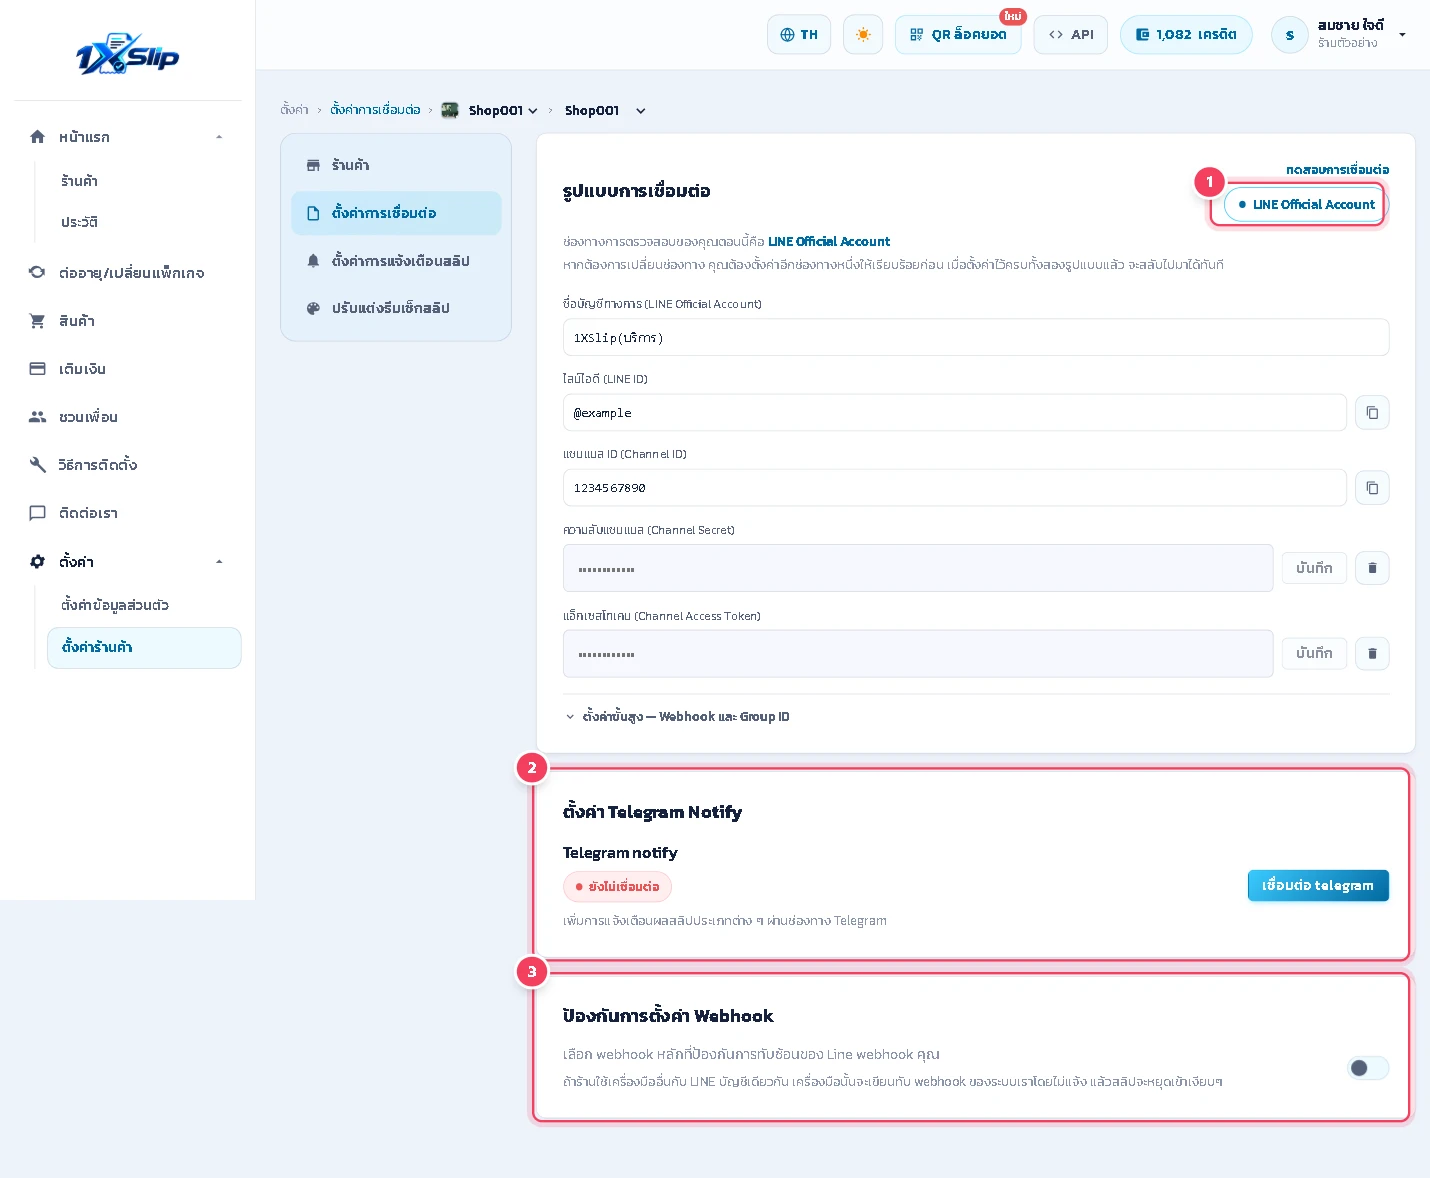The image size is (1430, 1178).
Task: Click the top-up เติมเงิน card icon
Action: coord(38,369)
